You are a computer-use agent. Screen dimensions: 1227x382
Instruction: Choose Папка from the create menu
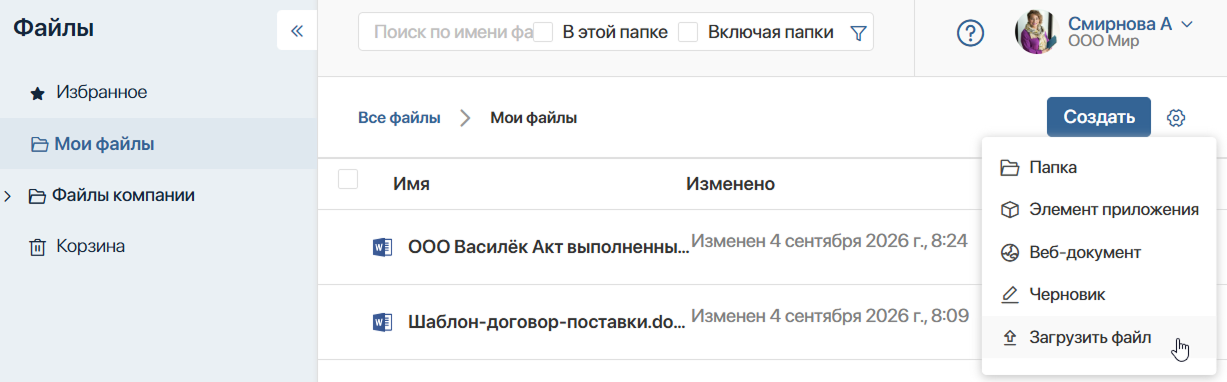coord(1098,168)
